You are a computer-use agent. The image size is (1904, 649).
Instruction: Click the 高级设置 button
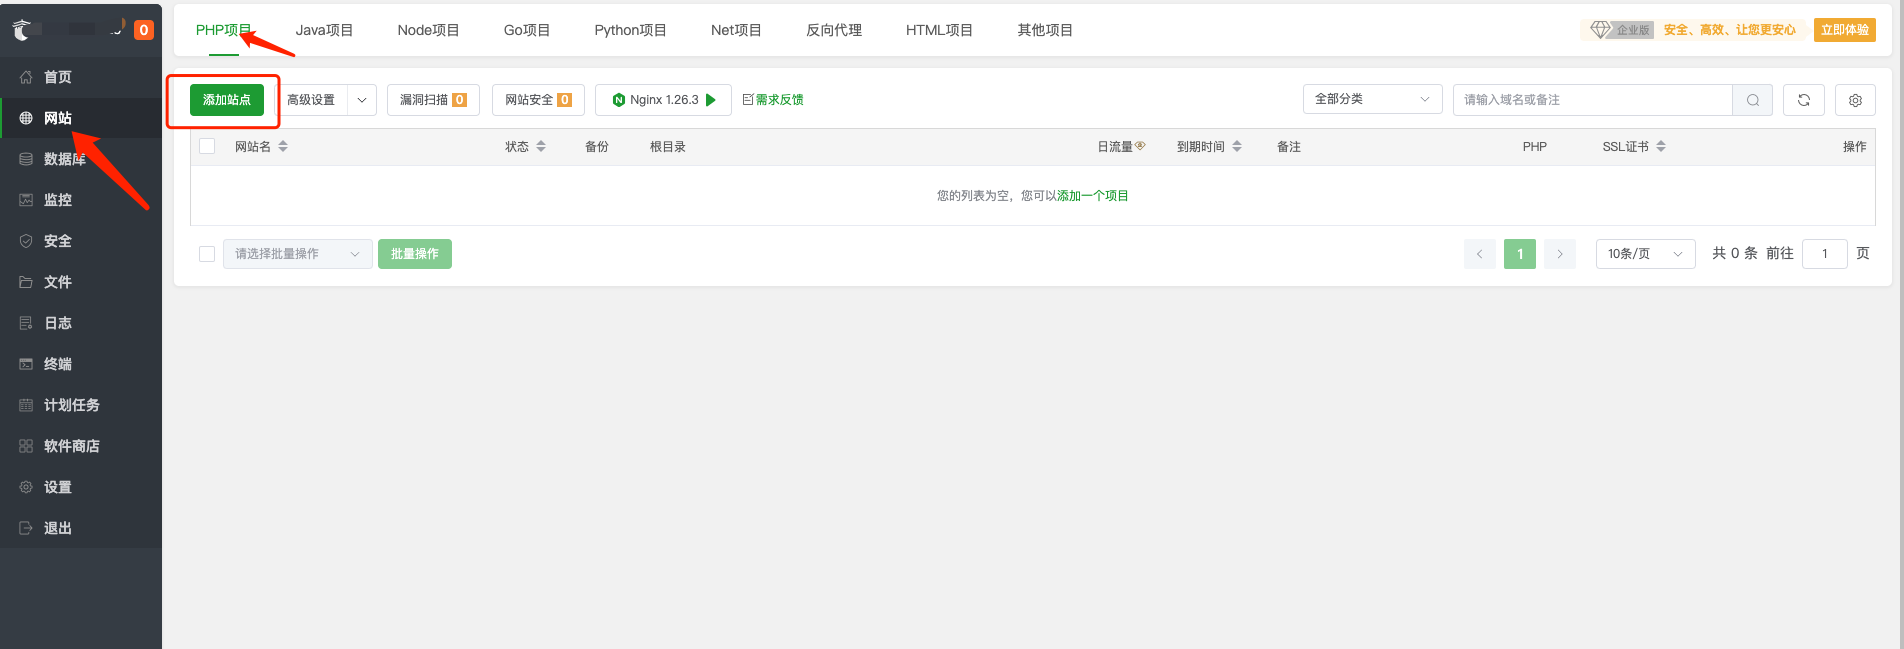click(x=311, y=100)
